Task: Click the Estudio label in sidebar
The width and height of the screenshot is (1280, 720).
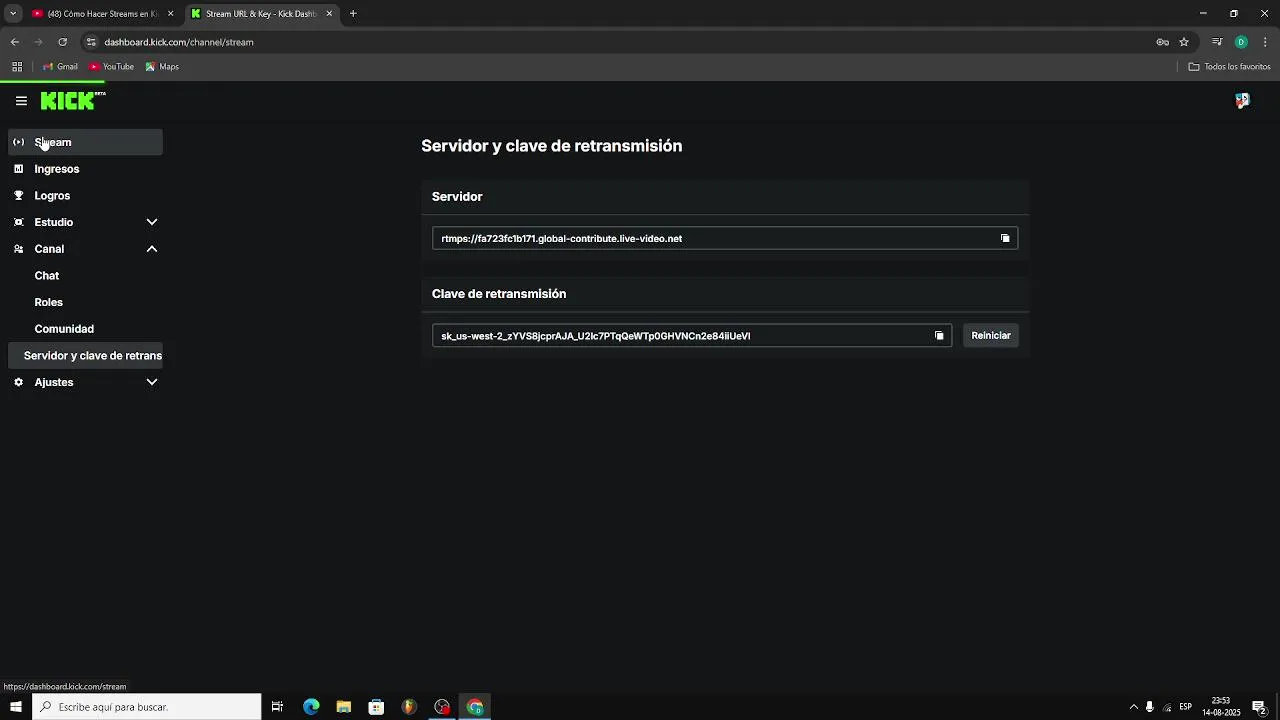Action: click(x=54, y=222)
